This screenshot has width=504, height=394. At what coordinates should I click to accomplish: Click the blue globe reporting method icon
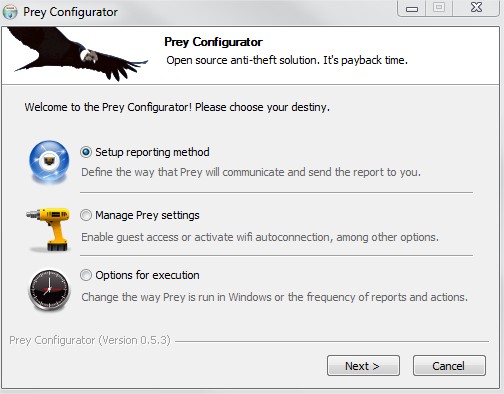tap(49, 162)
